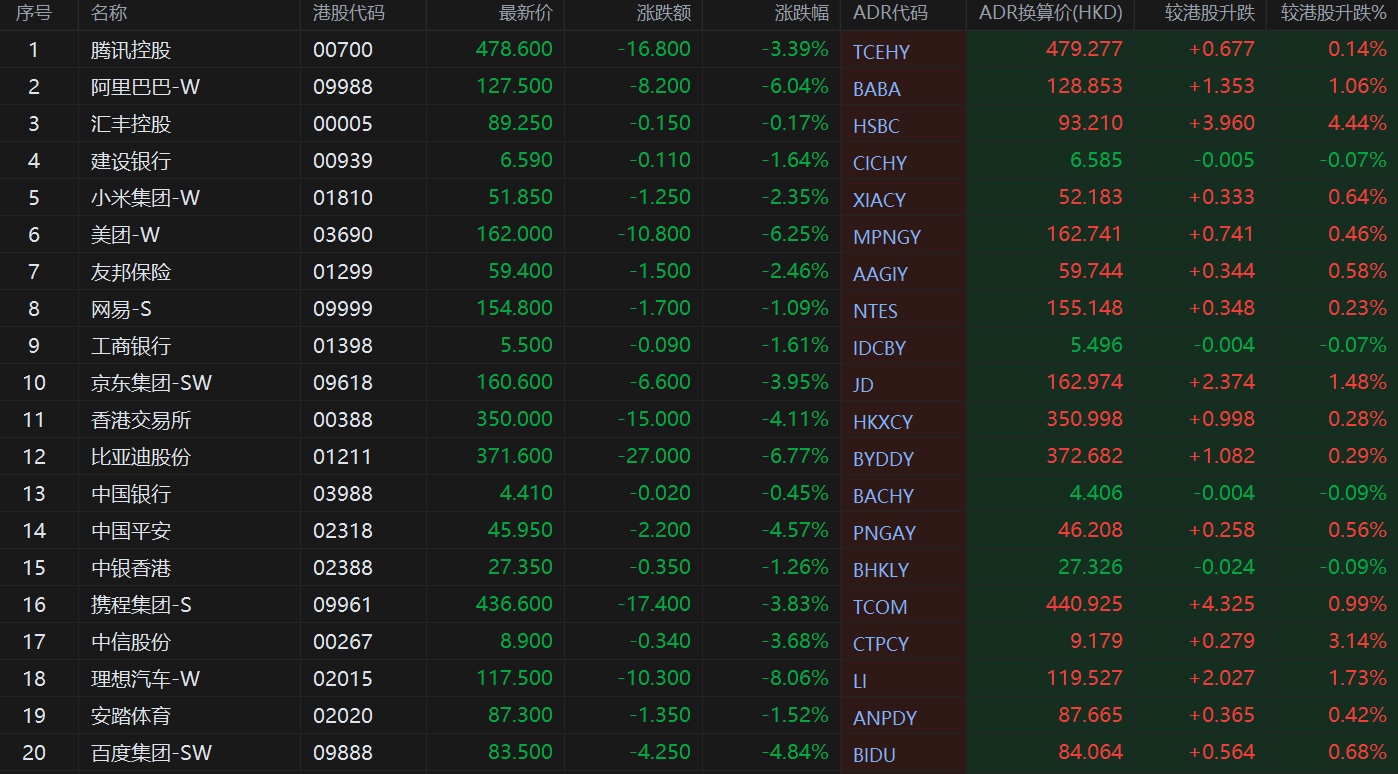Click the 名称 column header
The width and height of the screenshot is (1398, 774).
click(x=109, y=13)
